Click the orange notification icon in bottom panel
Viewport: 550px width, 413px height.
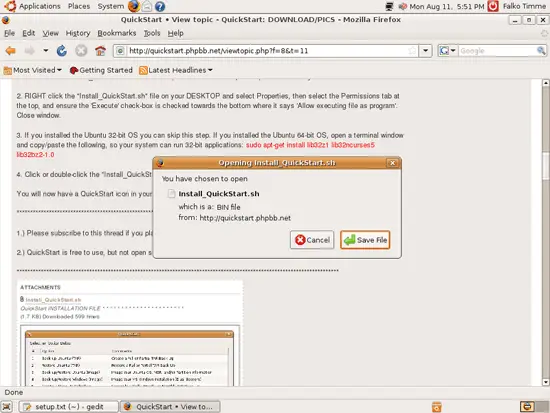(x=436, y=407)
